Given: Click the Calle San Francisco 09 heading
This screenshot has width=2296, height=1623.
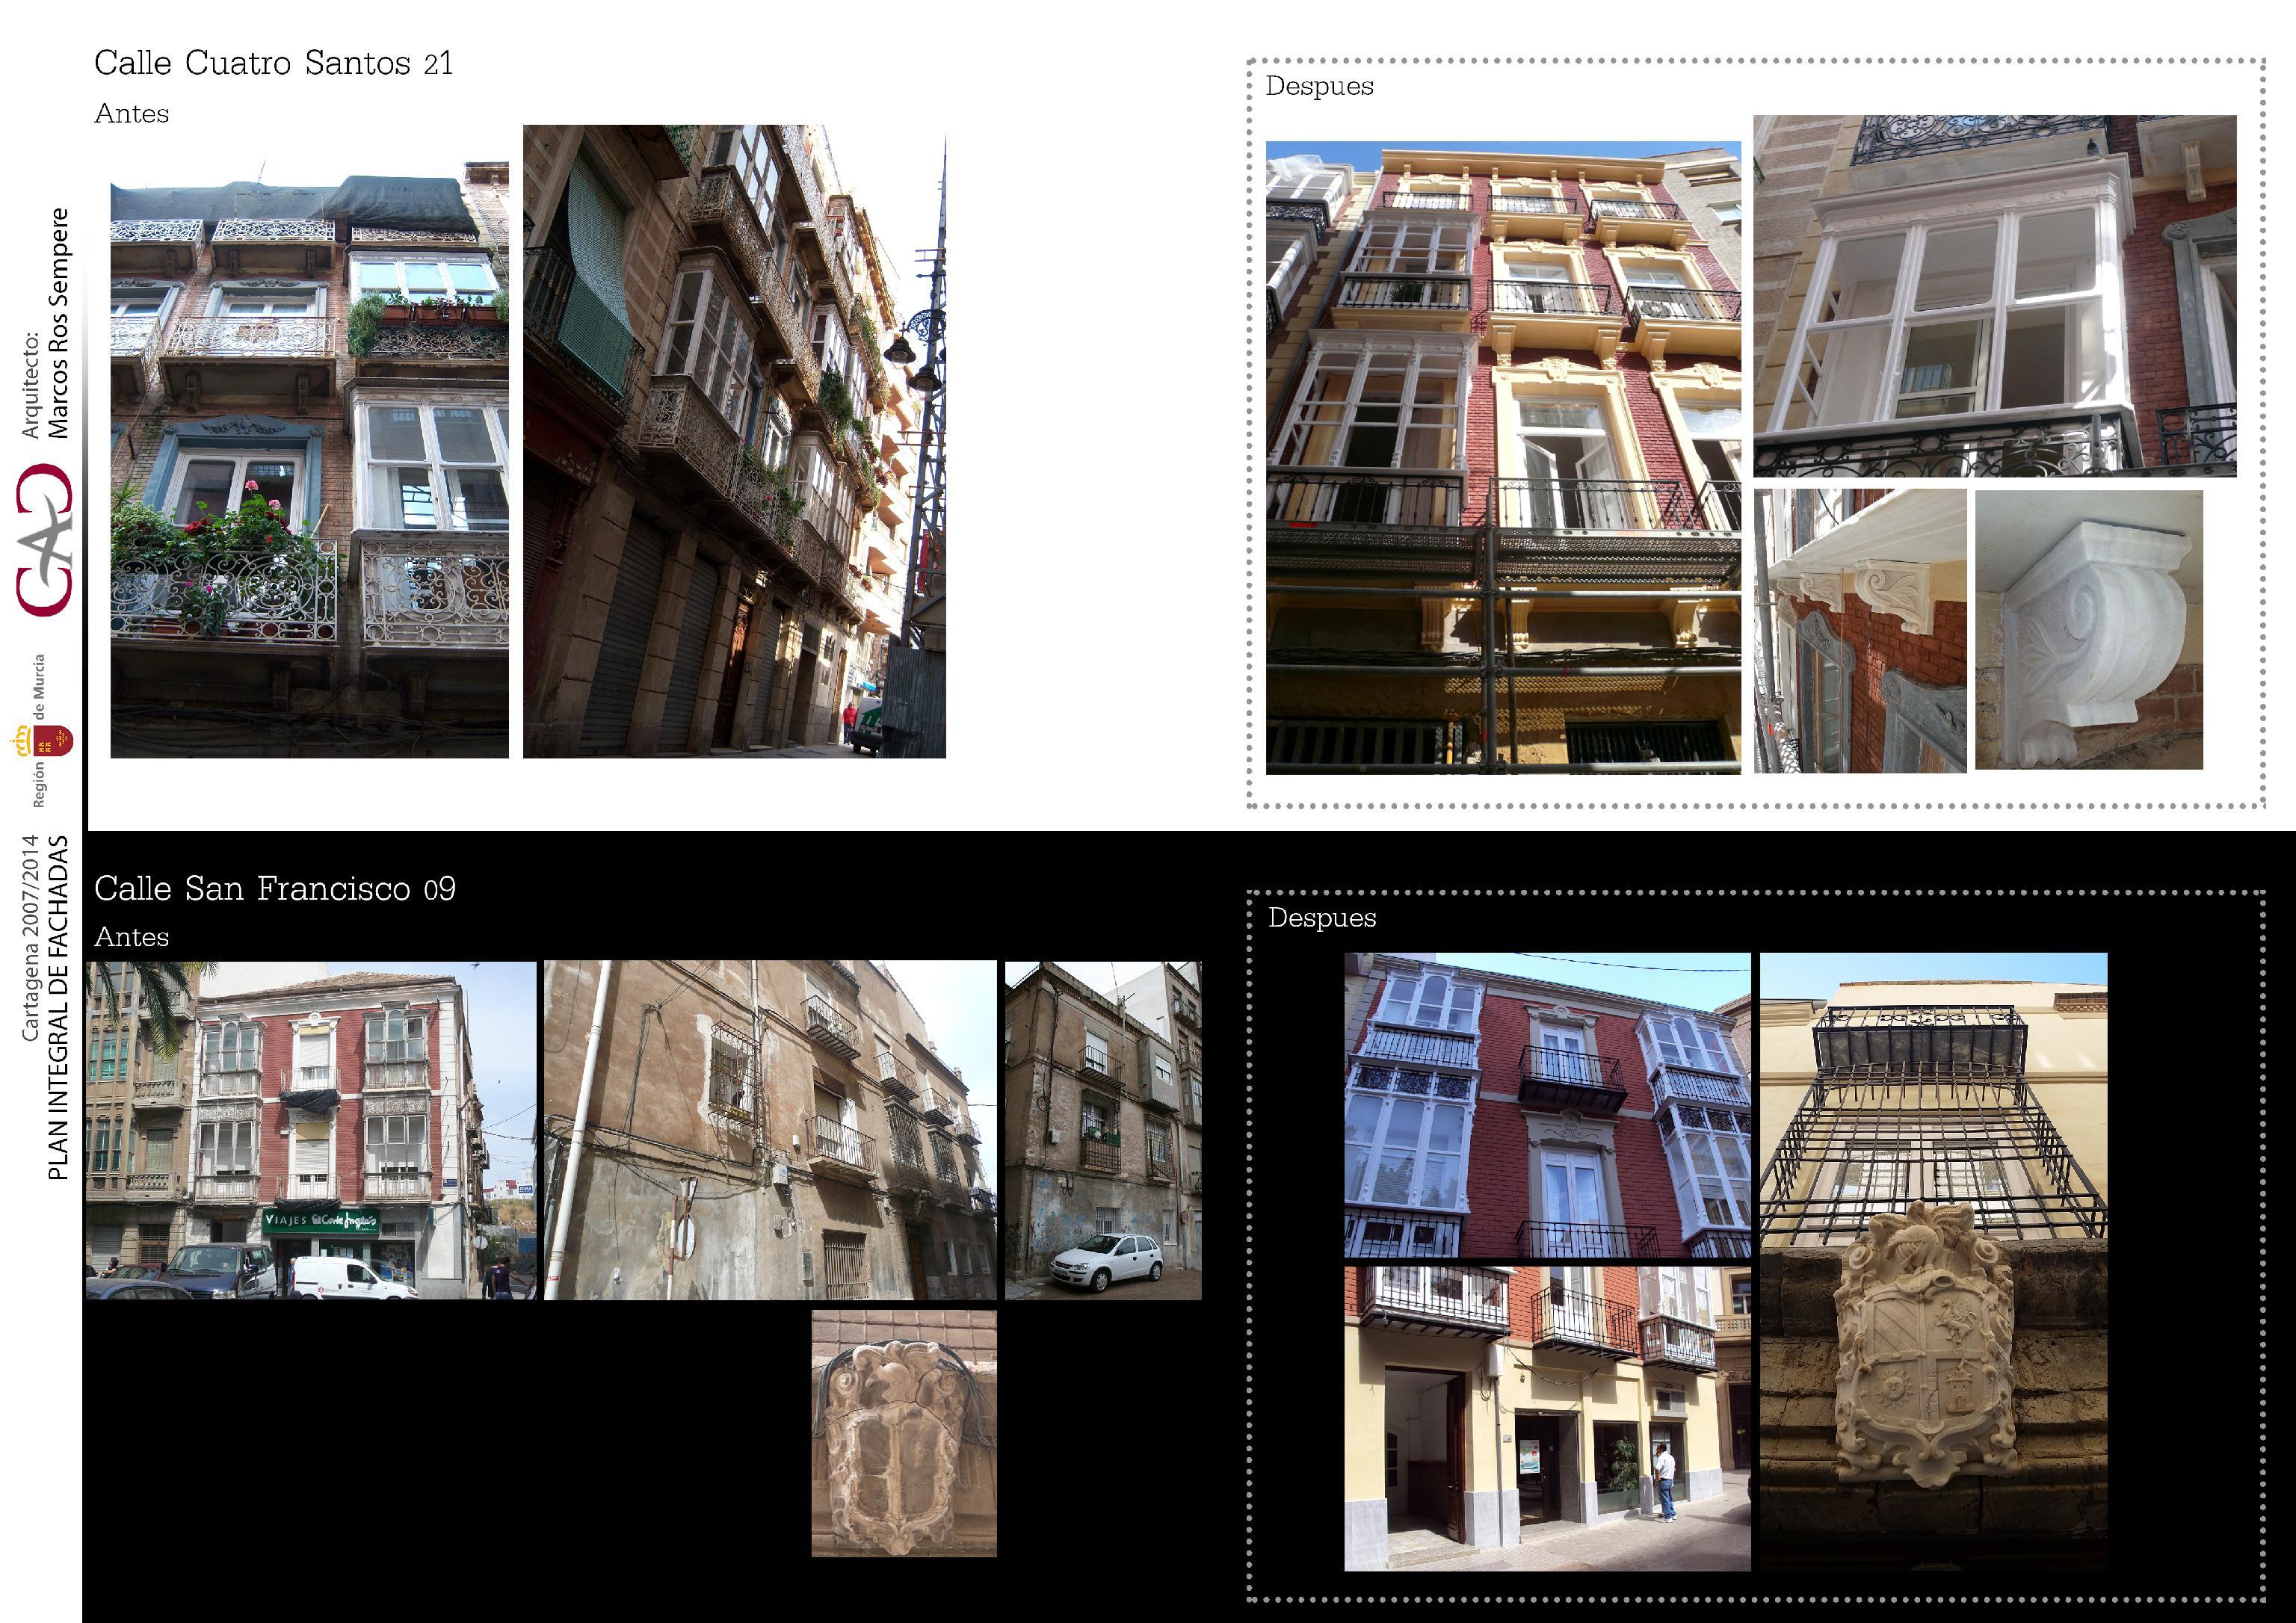Looking at the screenshot, I should (274, 888).
